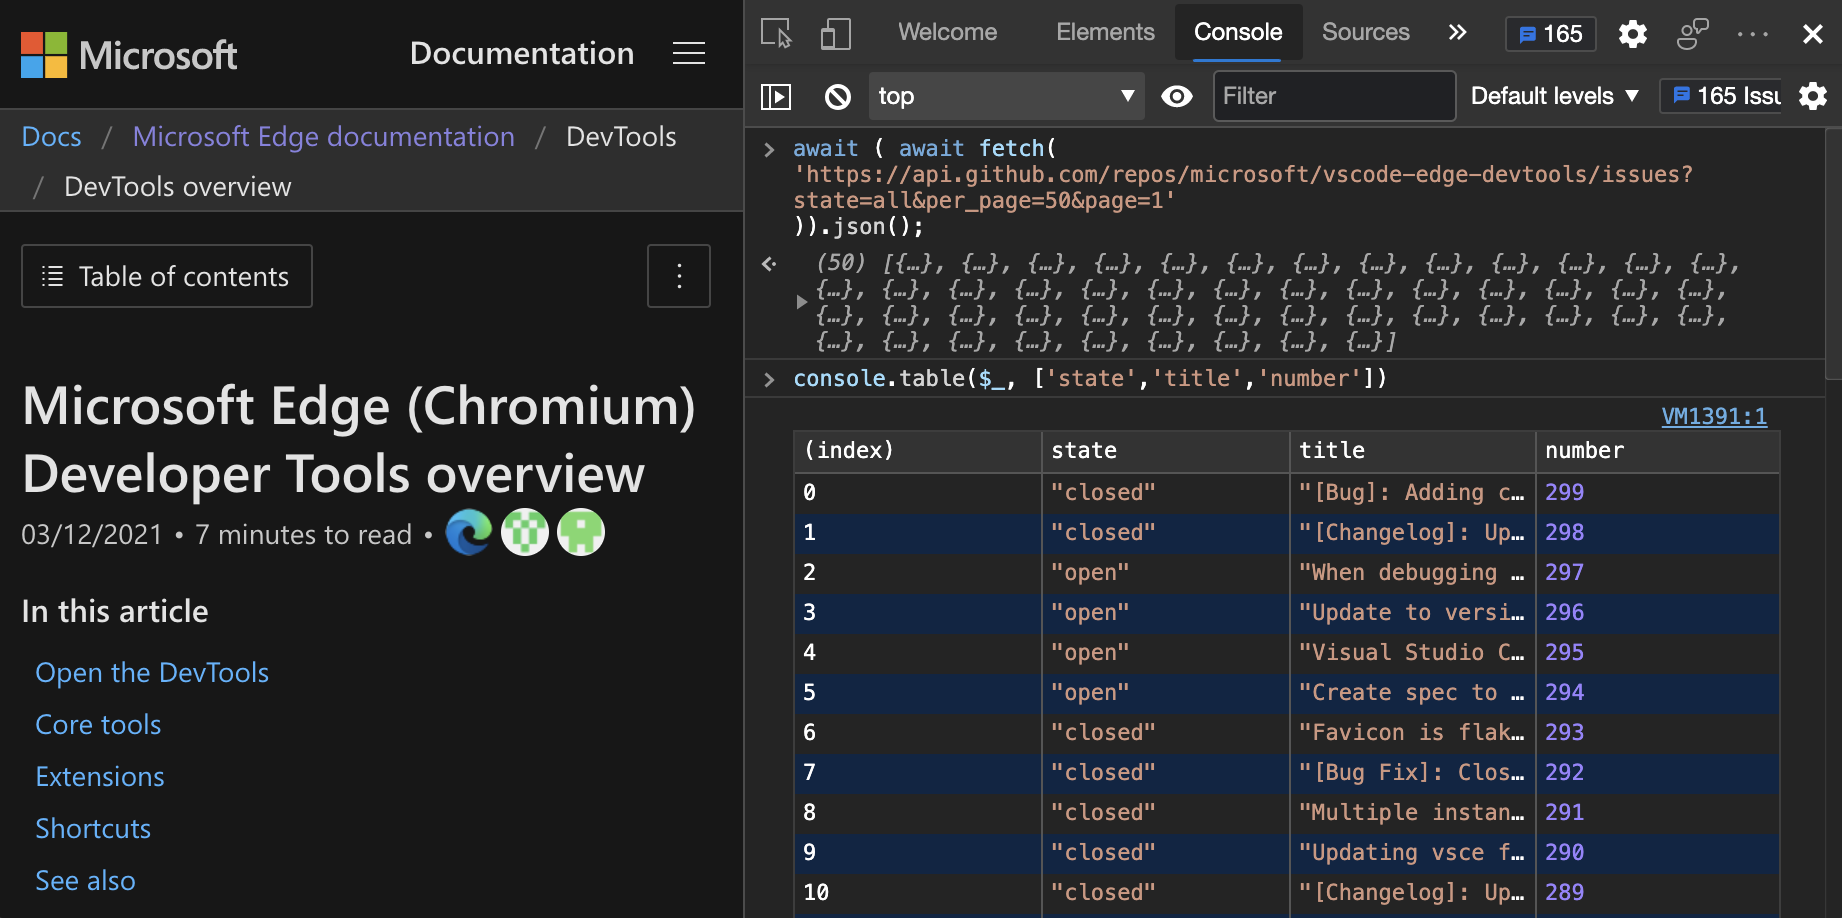The width and height of the screenshot is (1842, 918).
Task: Open the DevTools more options ellipsis
Action: (x=1752, y=34)
